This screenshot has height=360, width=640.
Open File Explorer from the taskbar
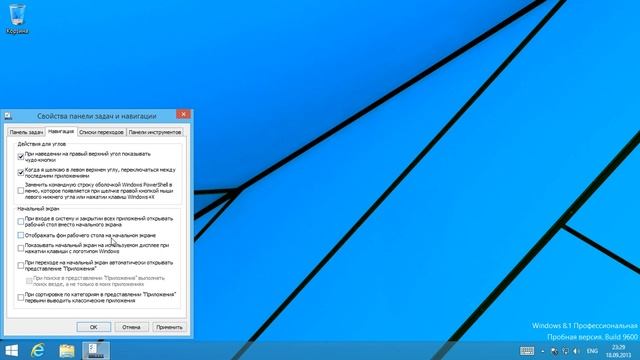(x=67, y=351)
